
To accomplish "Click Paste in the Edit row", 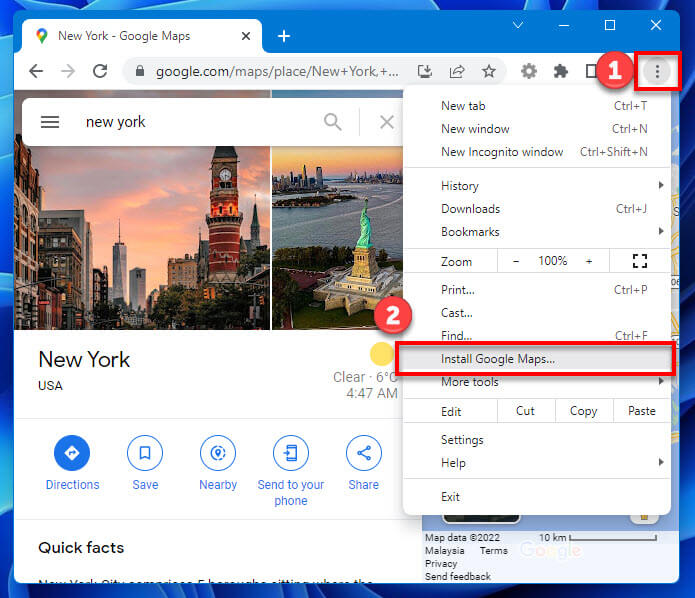I will pyautogui.click(x=641, y=411).
